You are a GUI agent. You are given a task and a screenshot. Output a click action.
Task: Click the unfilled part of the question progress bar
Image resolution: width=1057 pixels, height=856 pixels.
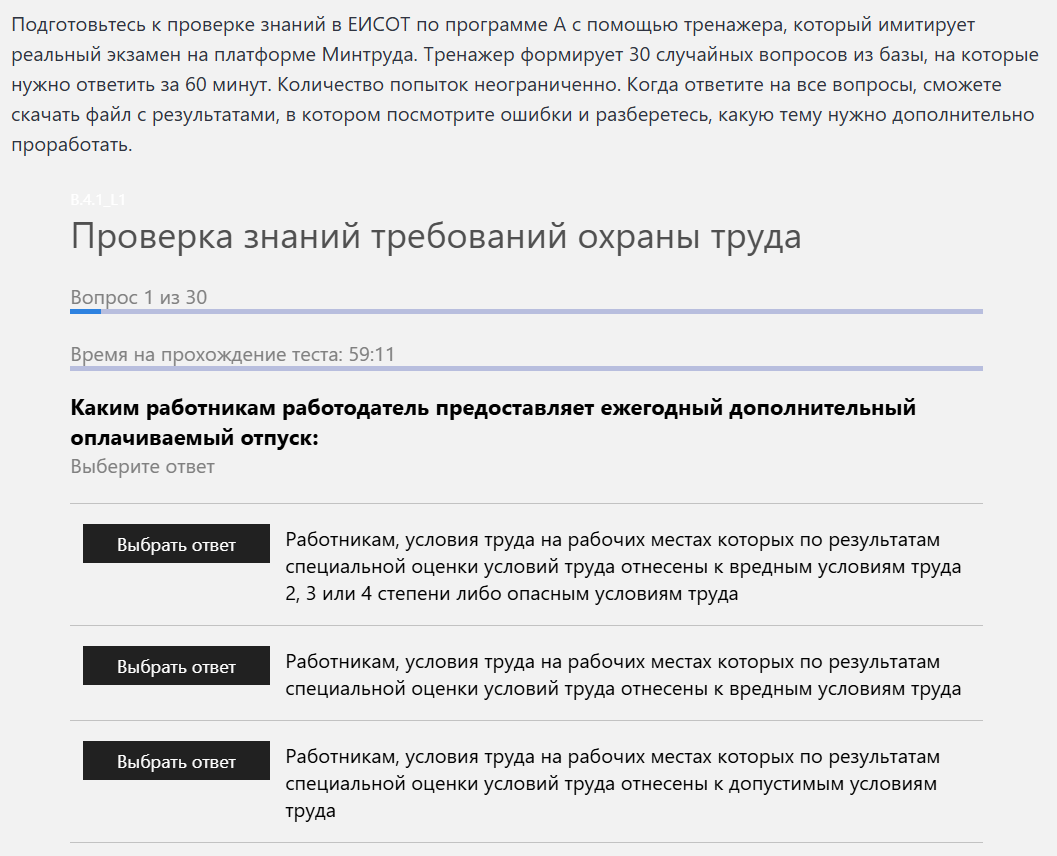click(540, 312)
